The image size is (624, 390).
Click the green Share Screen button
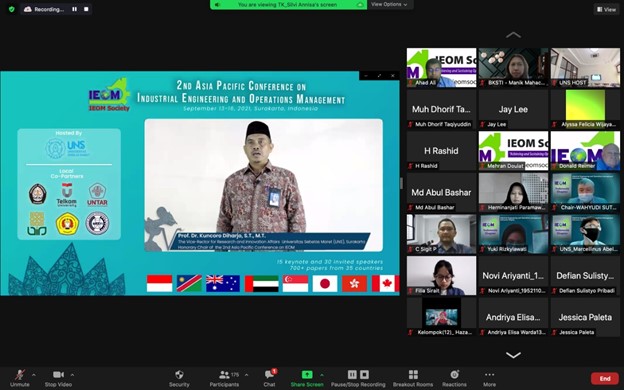click(307, 378)
